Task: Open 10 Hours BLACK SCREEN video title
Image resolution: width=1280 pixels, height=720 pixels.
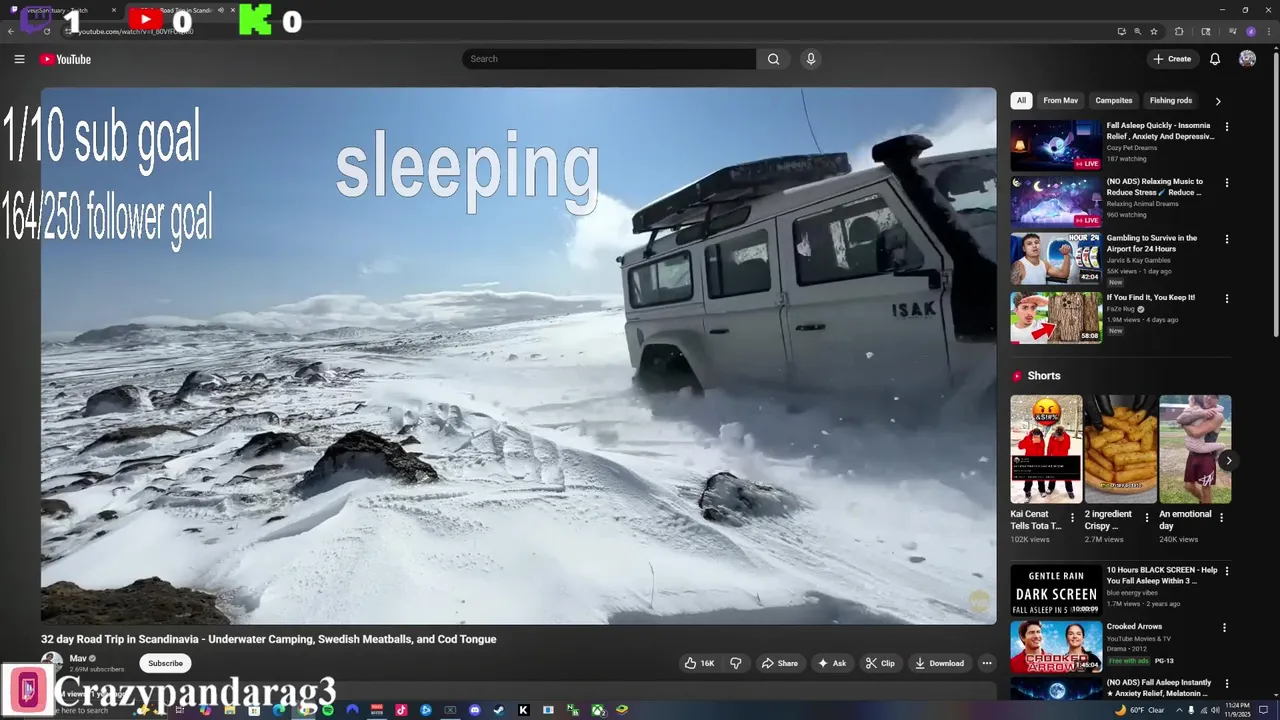Action: [1162, 575]
